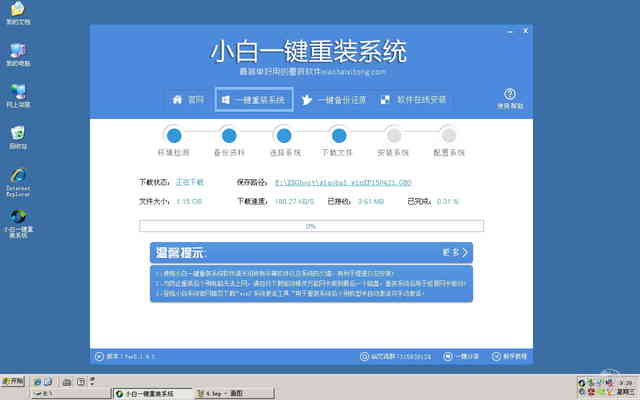The image size is (640, 400).
Task: Open the Start button in the taskbar
Action: [x=13, y=382]
